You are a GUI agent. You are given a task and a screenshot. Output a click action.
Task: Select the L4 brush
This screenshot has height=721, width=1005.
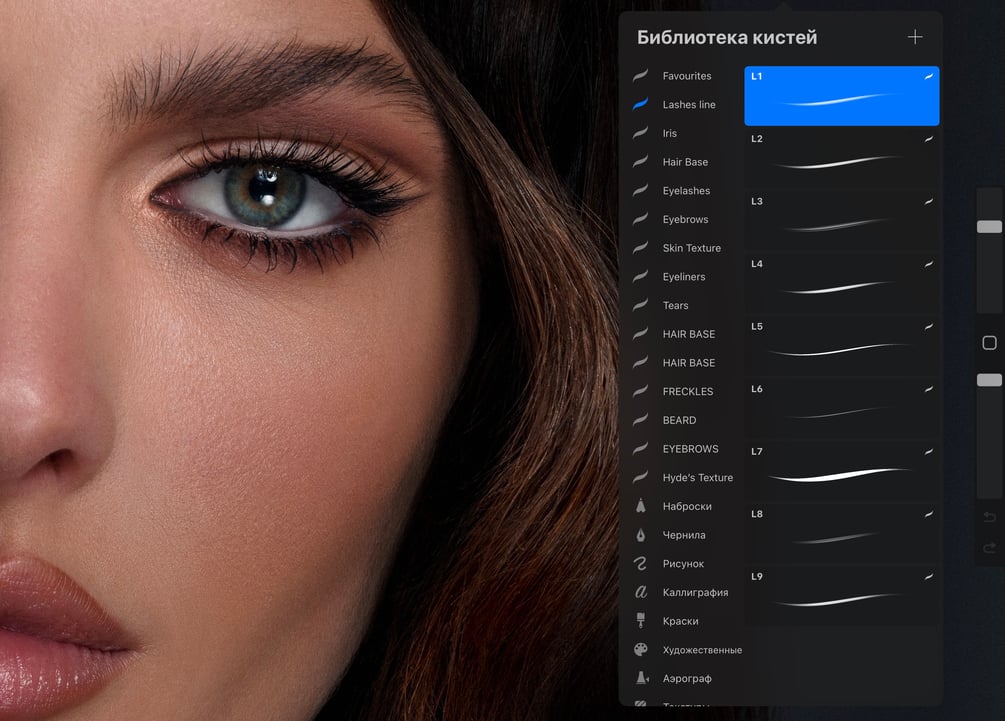point(842,283)
